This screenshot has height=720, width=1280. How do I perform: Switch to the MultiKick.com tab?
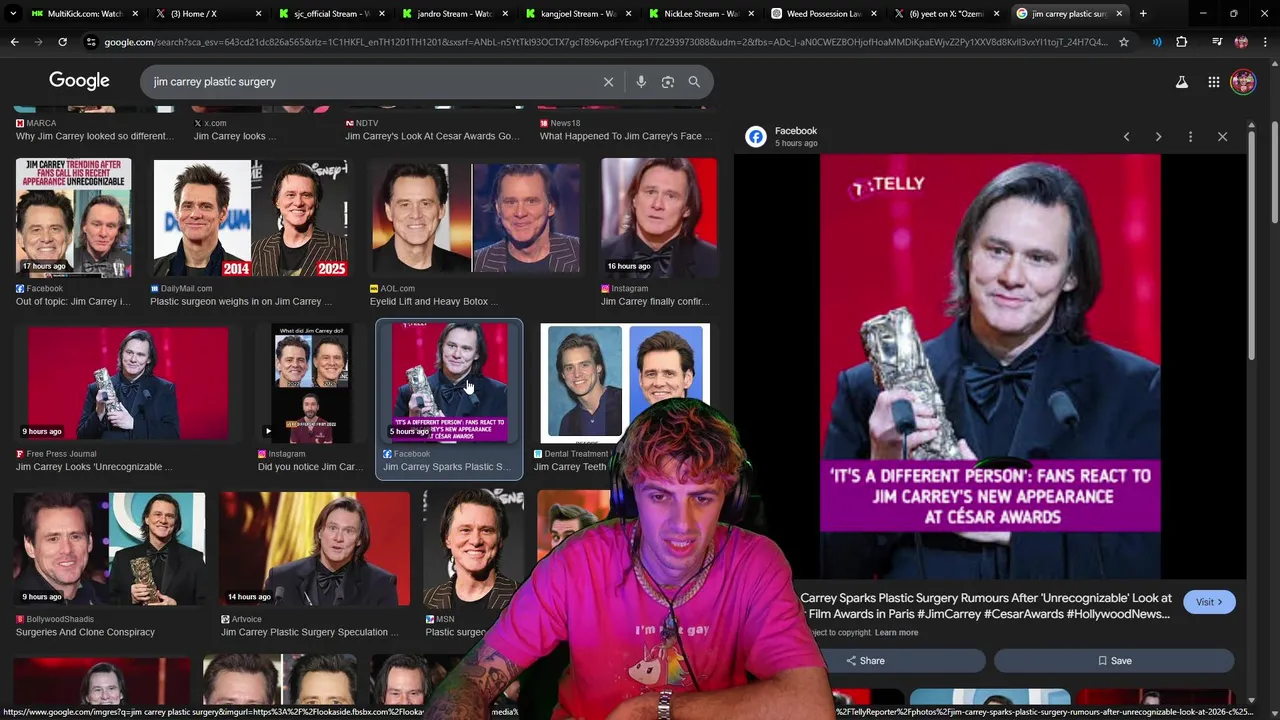click(x=85, y=14)
